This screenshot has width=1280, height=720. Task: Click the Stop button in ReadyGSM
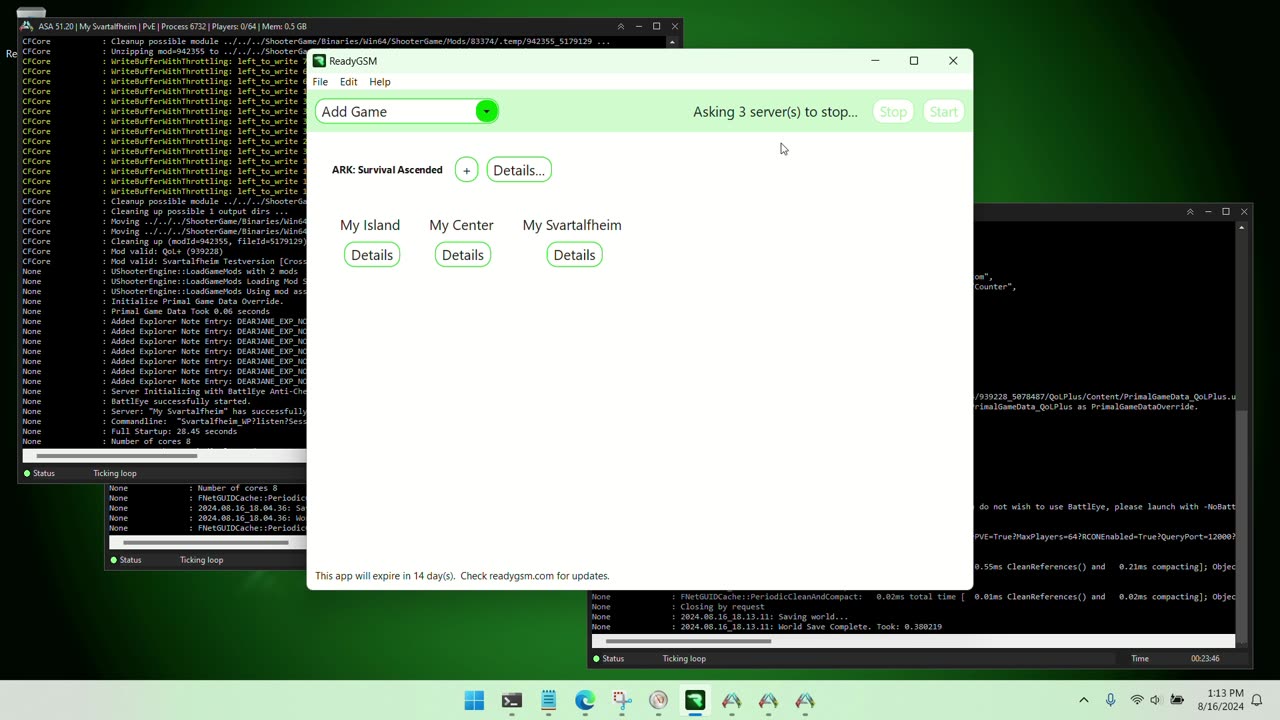click(x=893, y=112)
